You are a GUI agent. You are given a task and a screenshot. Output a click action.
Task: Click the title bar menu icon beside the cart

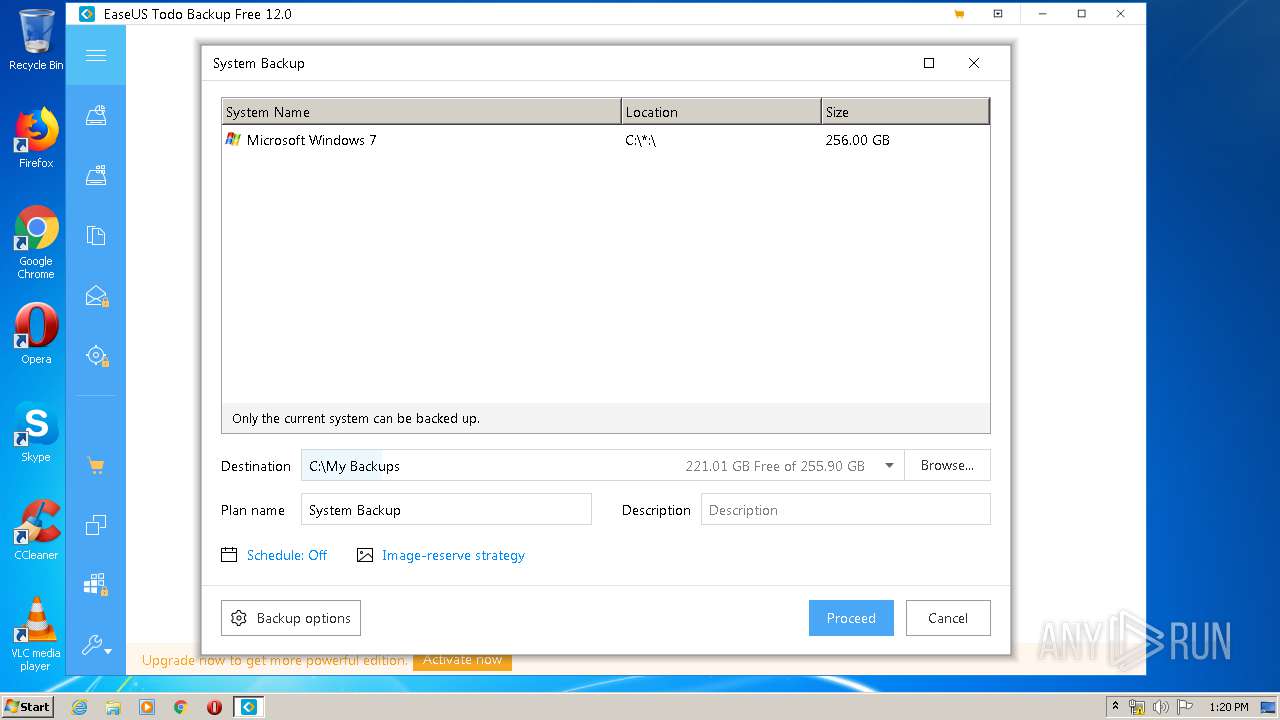998,14
